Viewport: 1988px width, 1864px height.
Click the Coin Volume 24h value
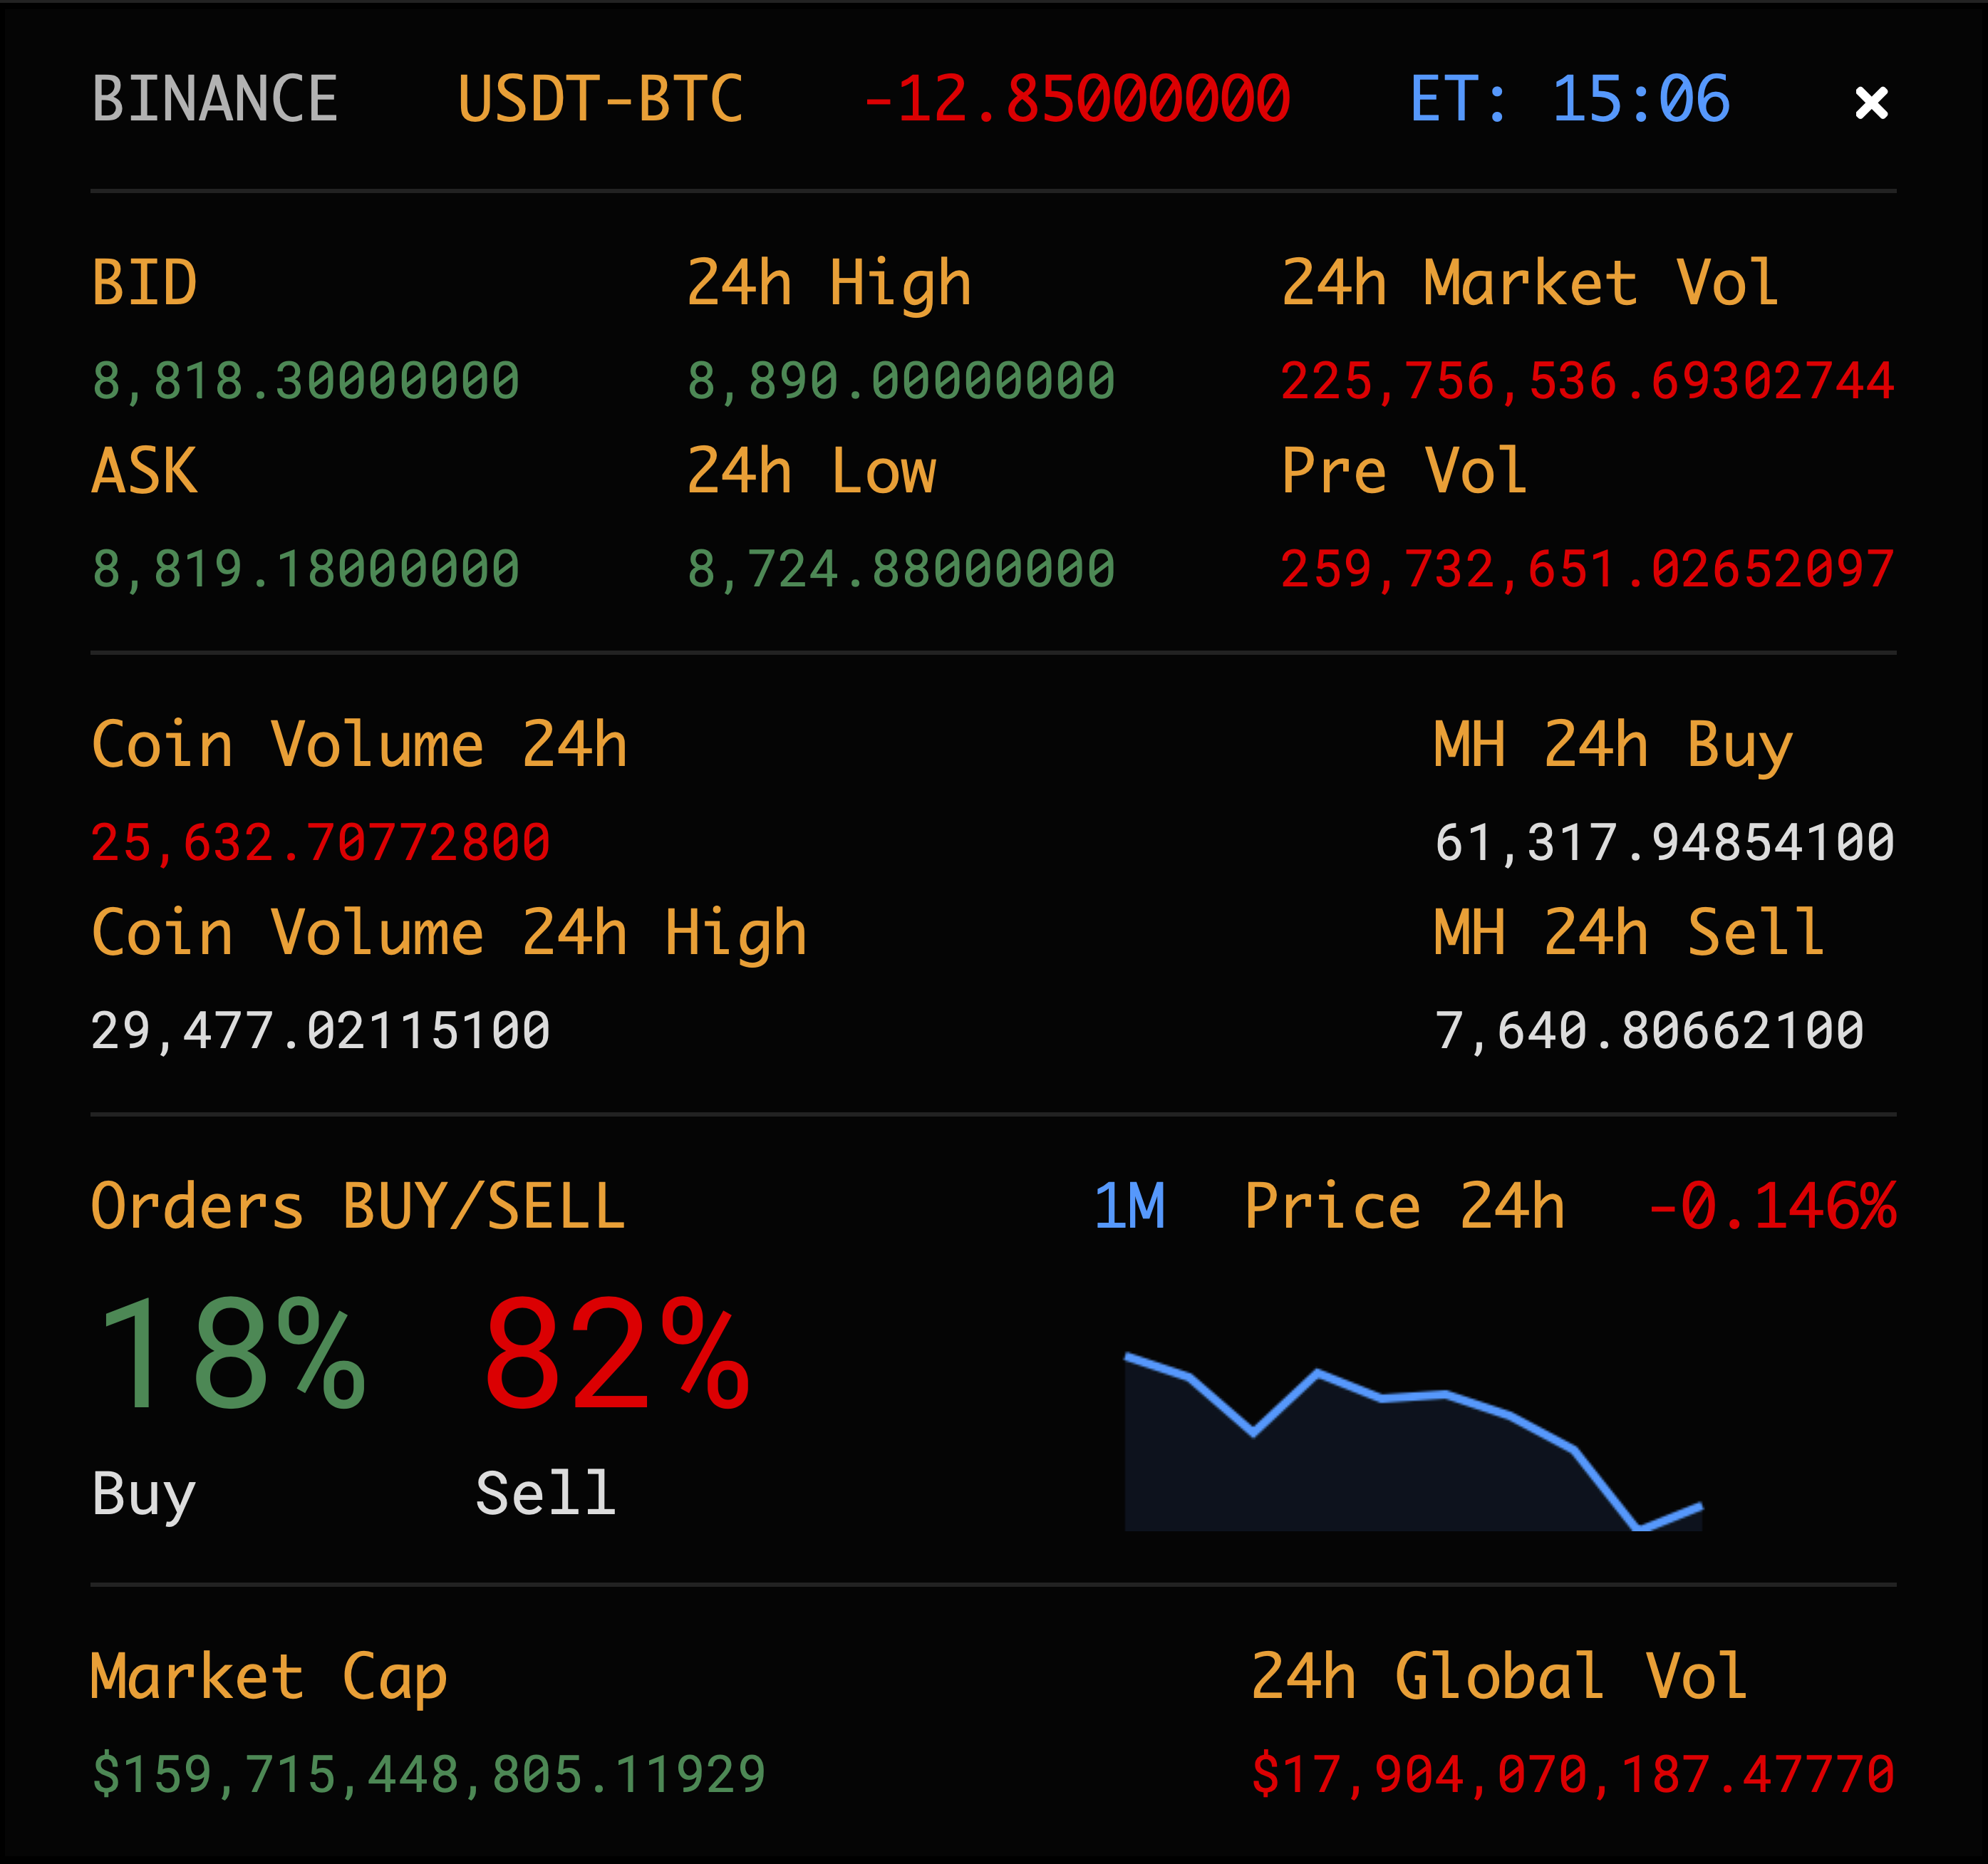pos(320,842)
